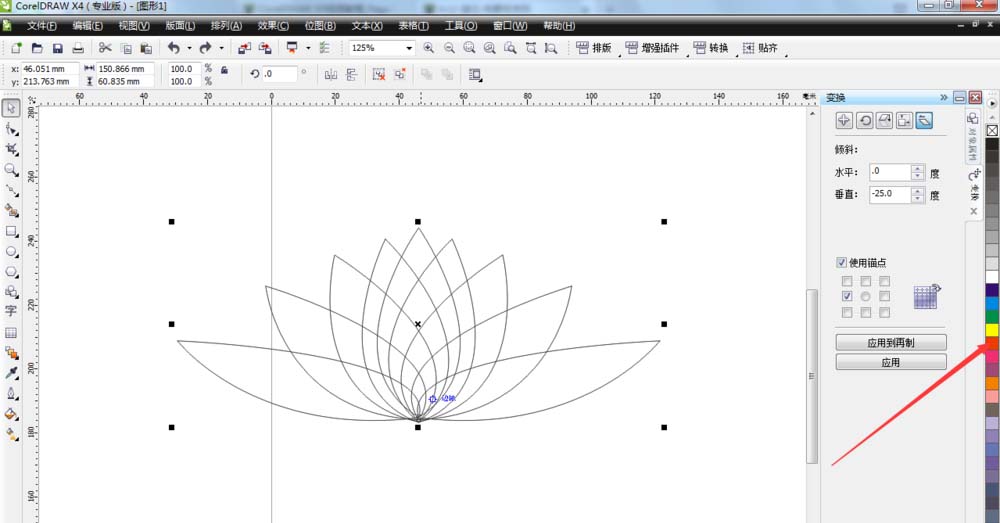Select the Crop tool
Image resolution: width=1000 pixels, height=523 pixels.
pos(11,149)
